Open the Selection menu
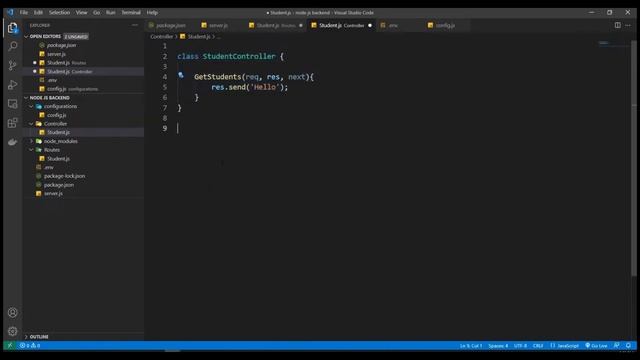640x360 pixels. [60, 13]
